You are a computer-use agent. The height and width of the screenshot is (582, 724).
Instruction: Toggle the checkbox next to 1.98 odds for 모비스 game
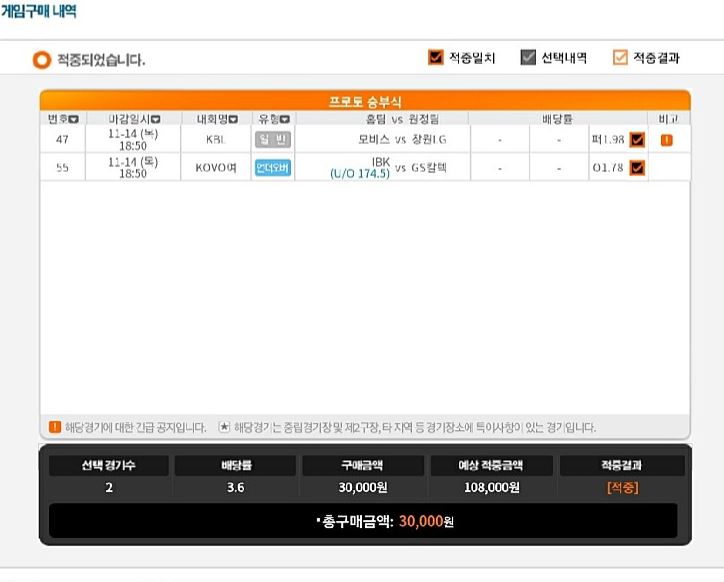click(637, 139)
